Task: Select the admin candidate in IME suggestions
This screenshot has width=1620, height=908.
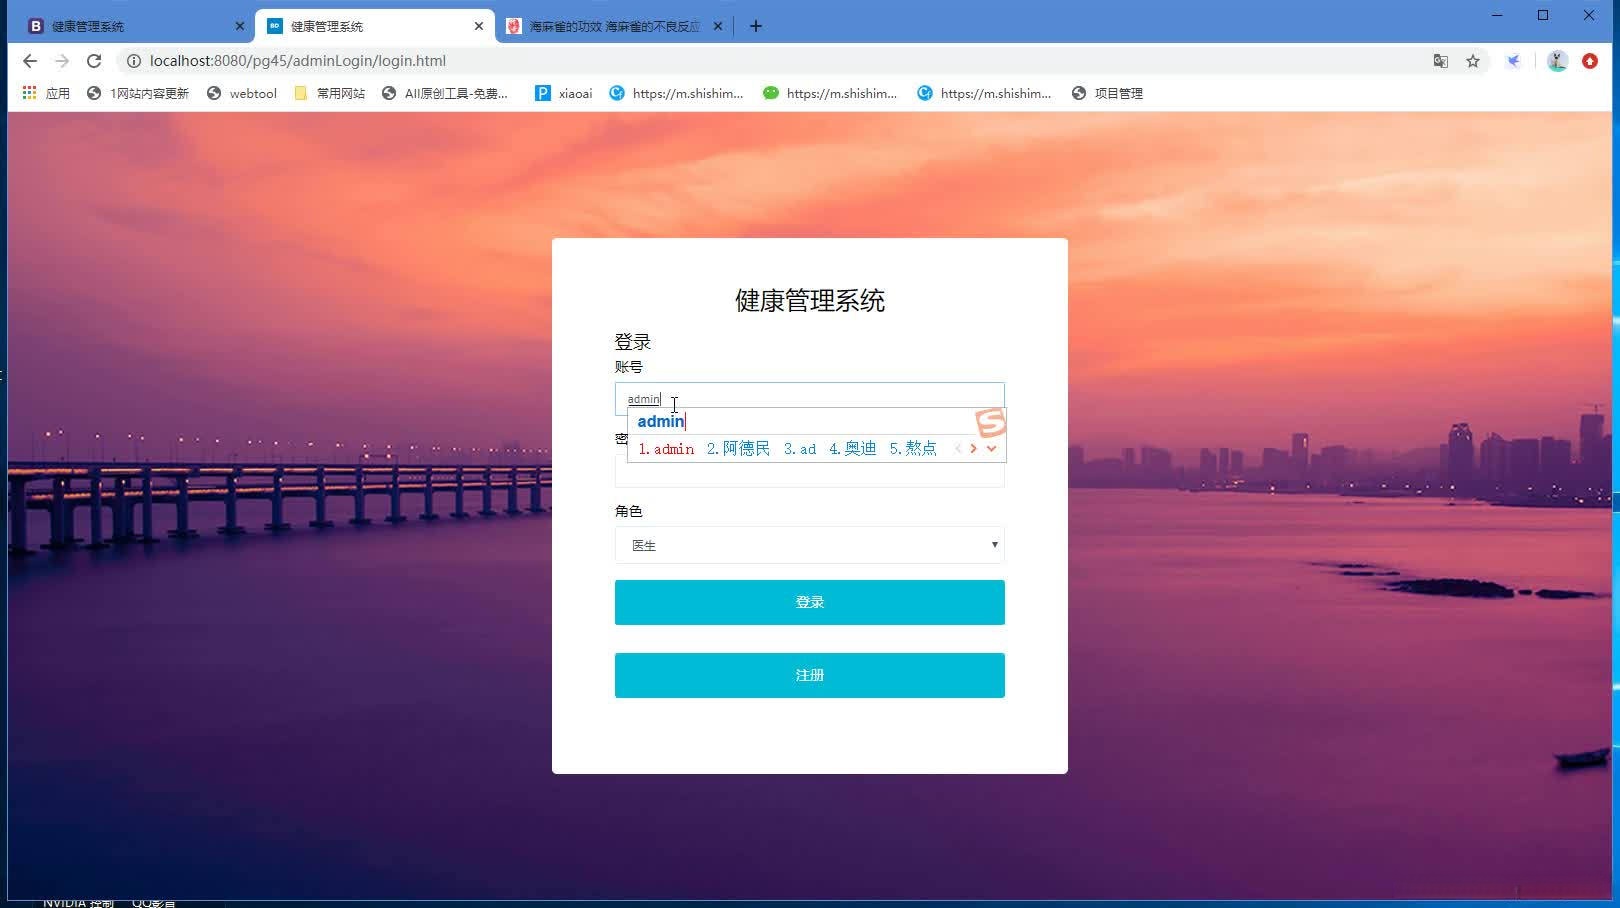Action: [665, 448]
